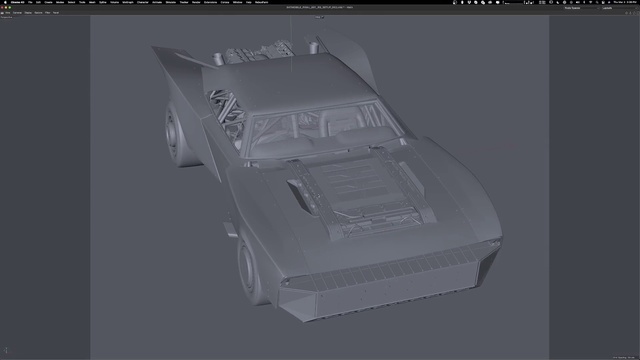Open the Modes menu
The width and height of the screenshot is (640, 360).
[x=60, y=2]
